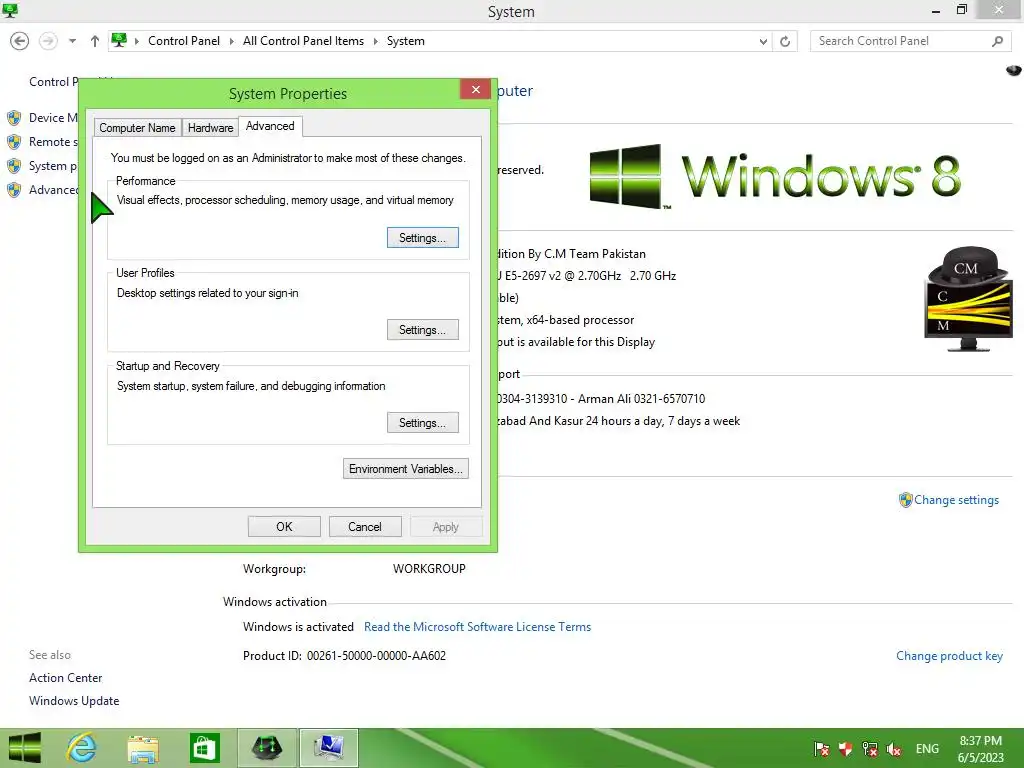Click the System window title icon
1024x768 pixels.
[x=10, y=10]
